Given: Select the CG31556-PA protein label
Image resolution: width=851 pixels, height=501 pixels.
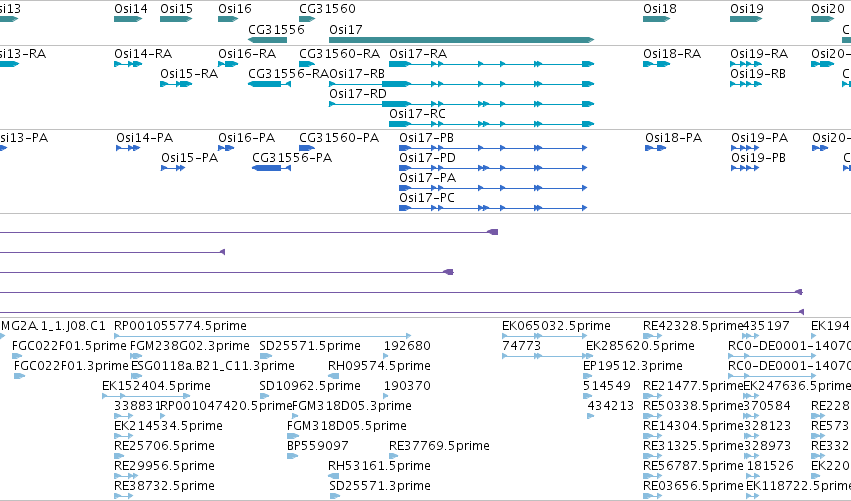Looking at the screenshot, I should [292, 158].
